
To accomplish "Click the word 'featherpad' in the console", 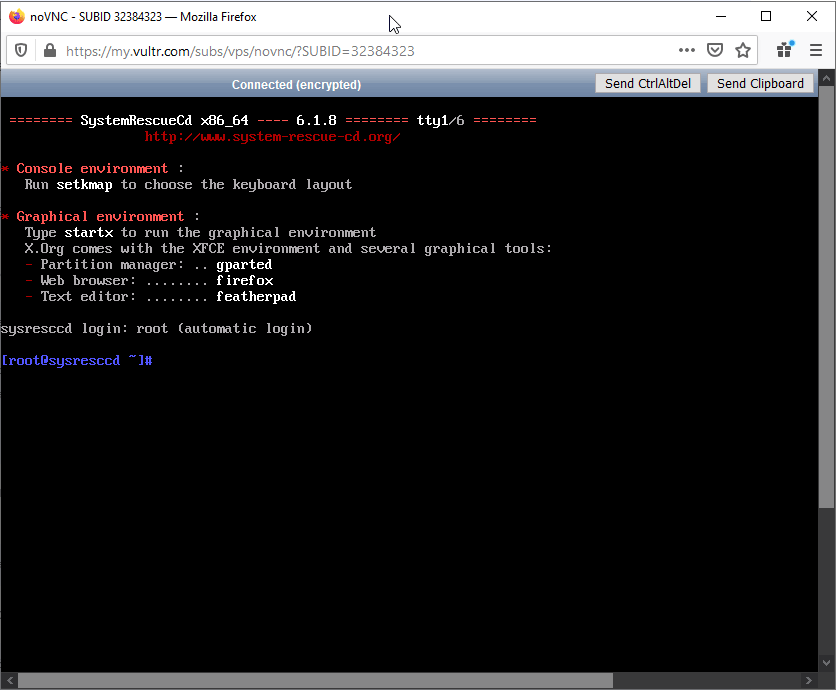I will pos(256,296).
